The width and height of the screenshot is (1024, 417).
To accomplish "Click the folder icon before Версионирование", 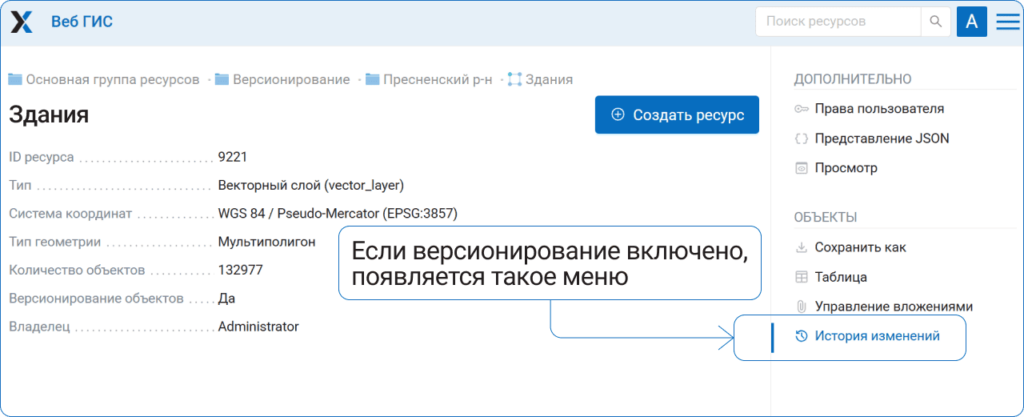I will (x=222, y=80).
